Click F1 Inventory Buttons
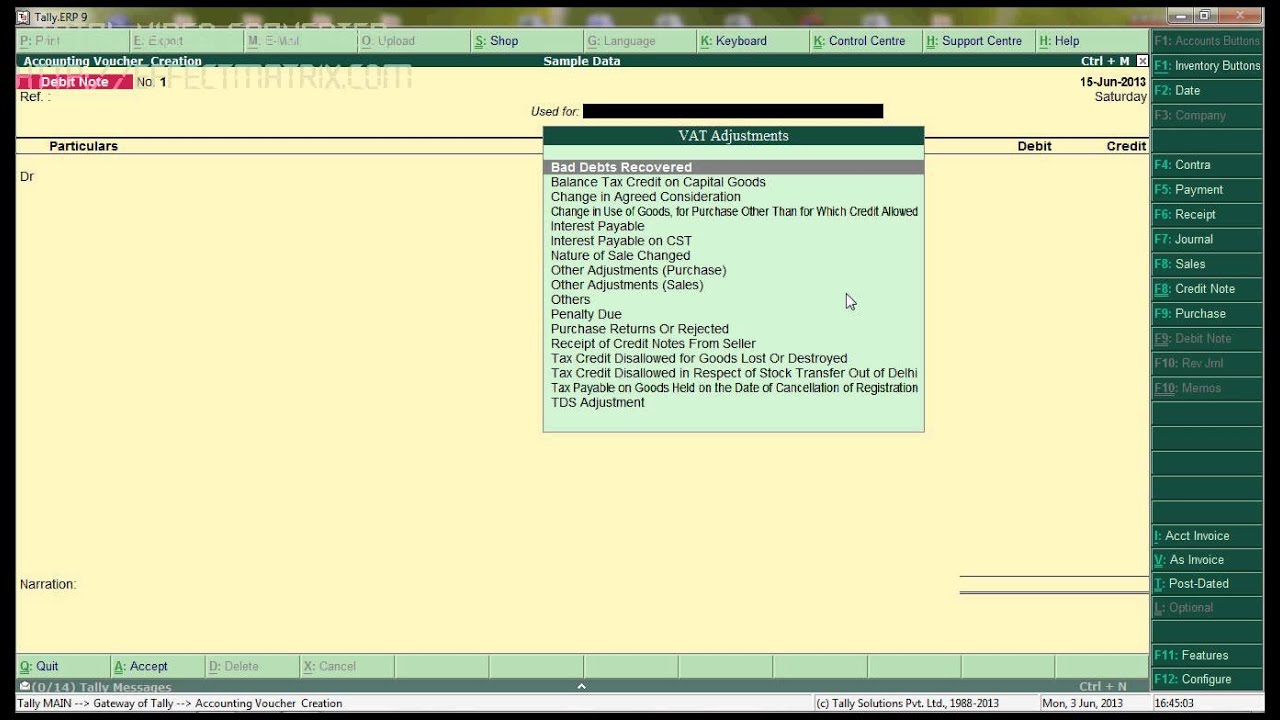Image resolution: width=1280 pixels, height=720 pixels. (1207, 66)
